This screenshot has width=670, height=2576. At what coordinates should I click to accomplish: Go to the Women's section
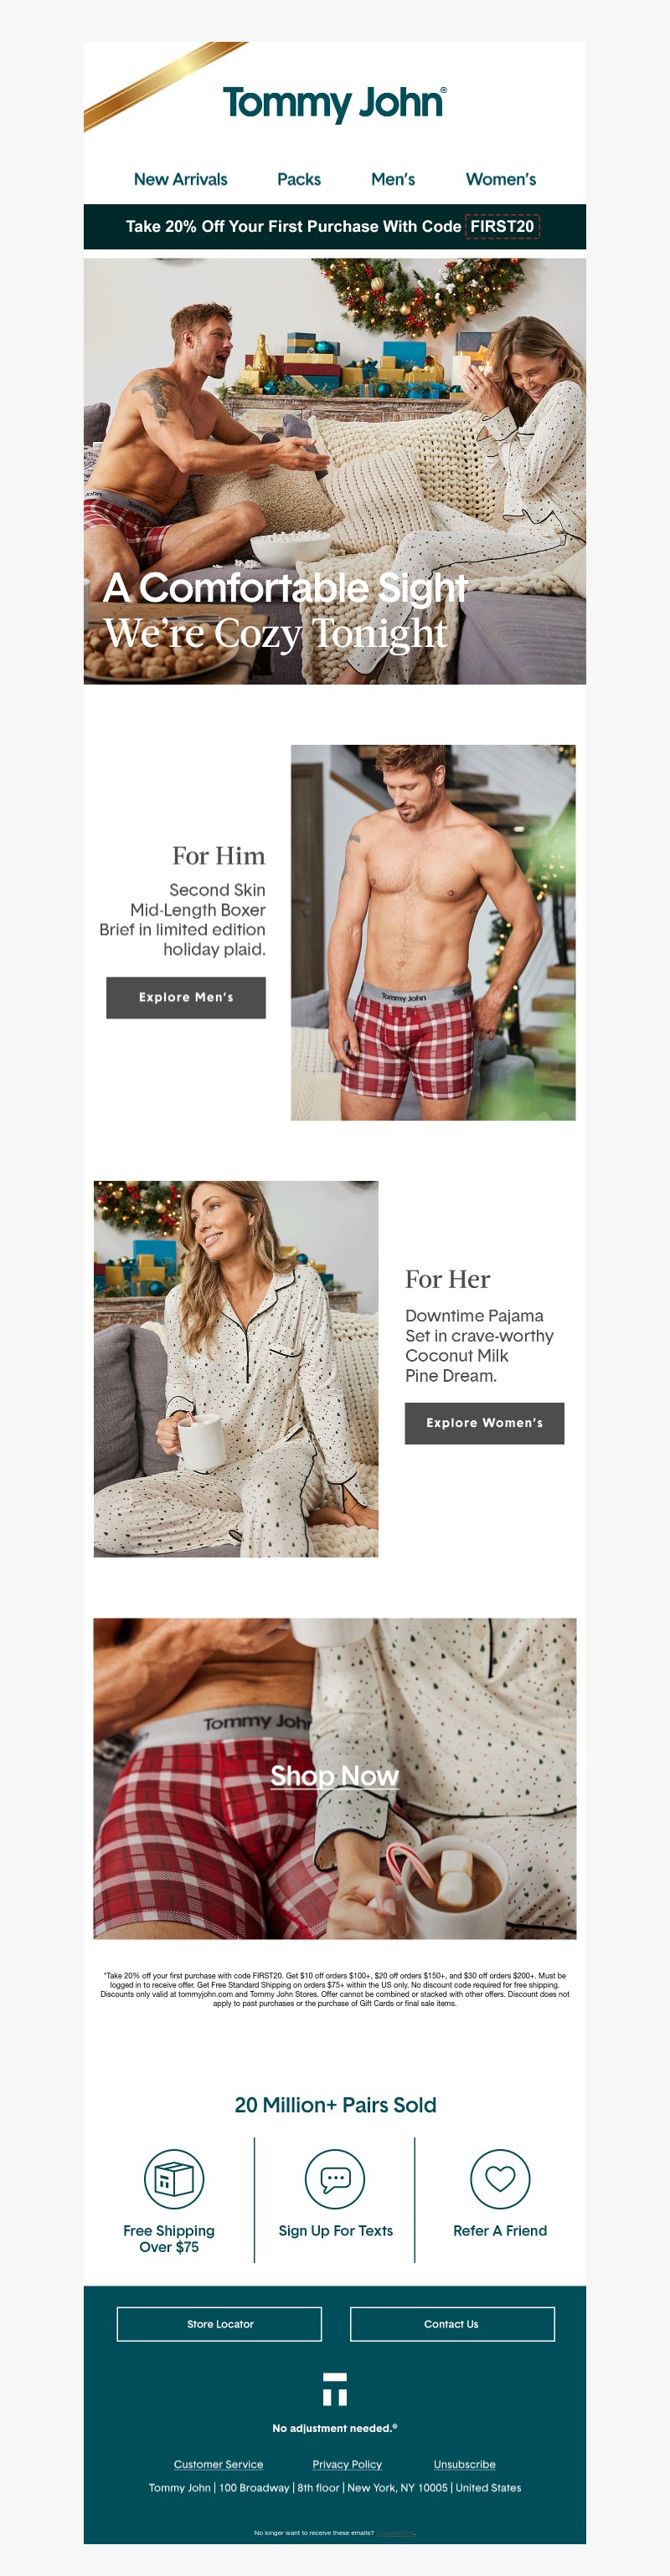point(501,179)
